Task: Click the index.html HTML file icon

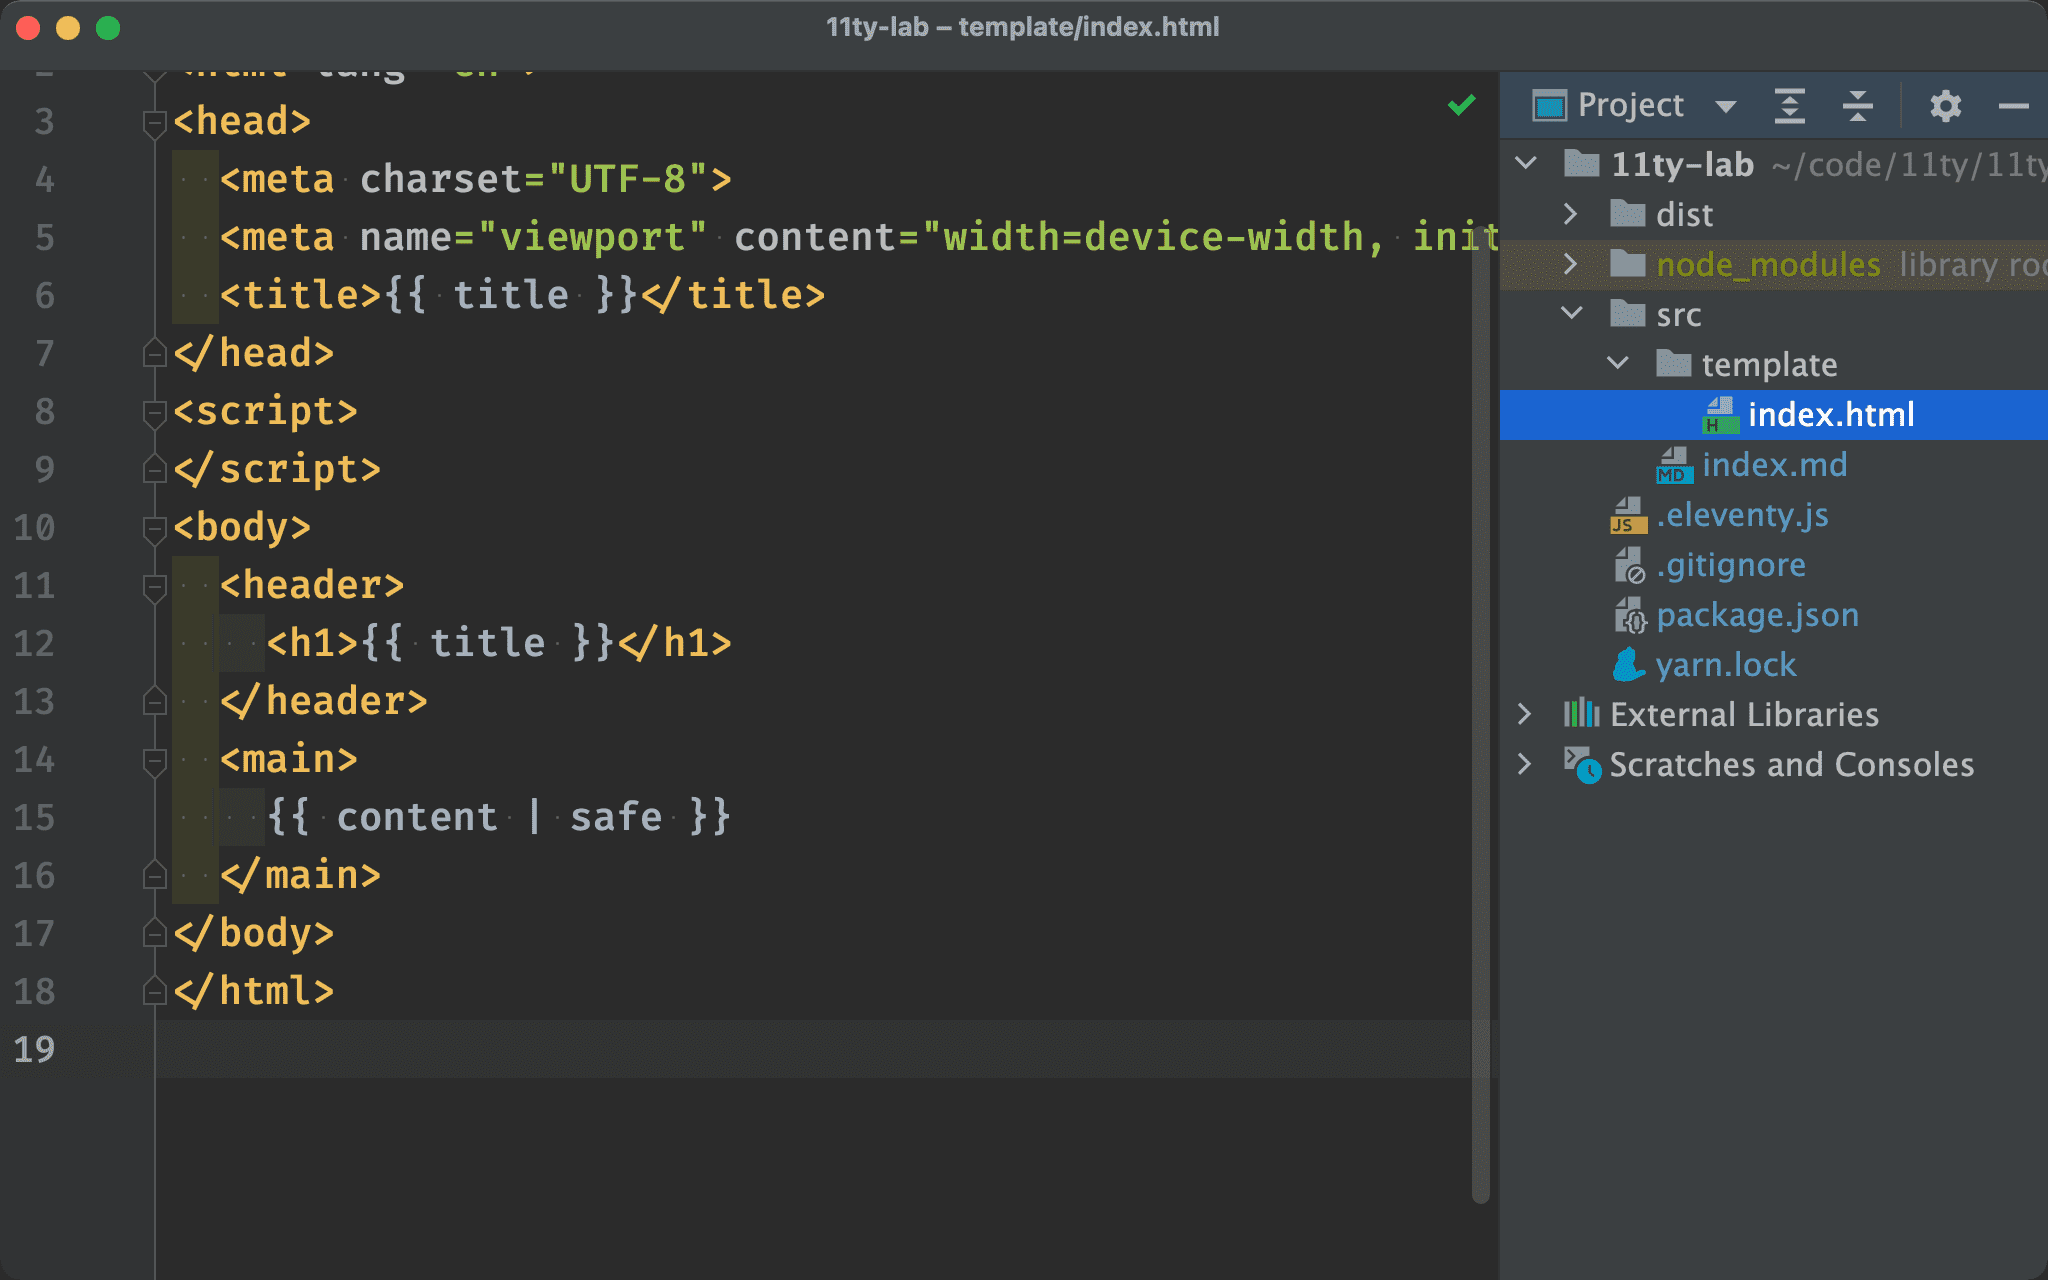Action: 1720,415
